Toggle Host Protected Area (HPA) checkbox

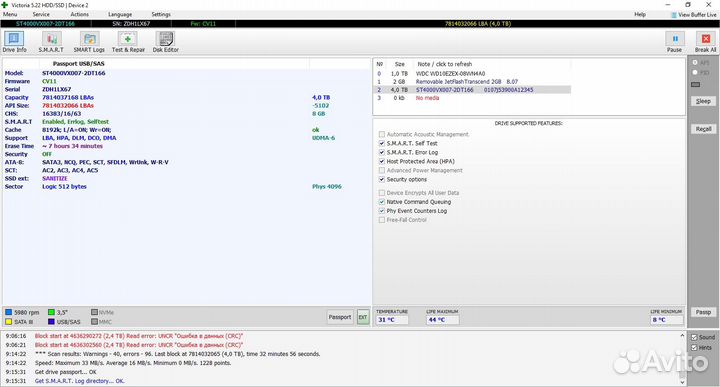(x=382, y=161)
